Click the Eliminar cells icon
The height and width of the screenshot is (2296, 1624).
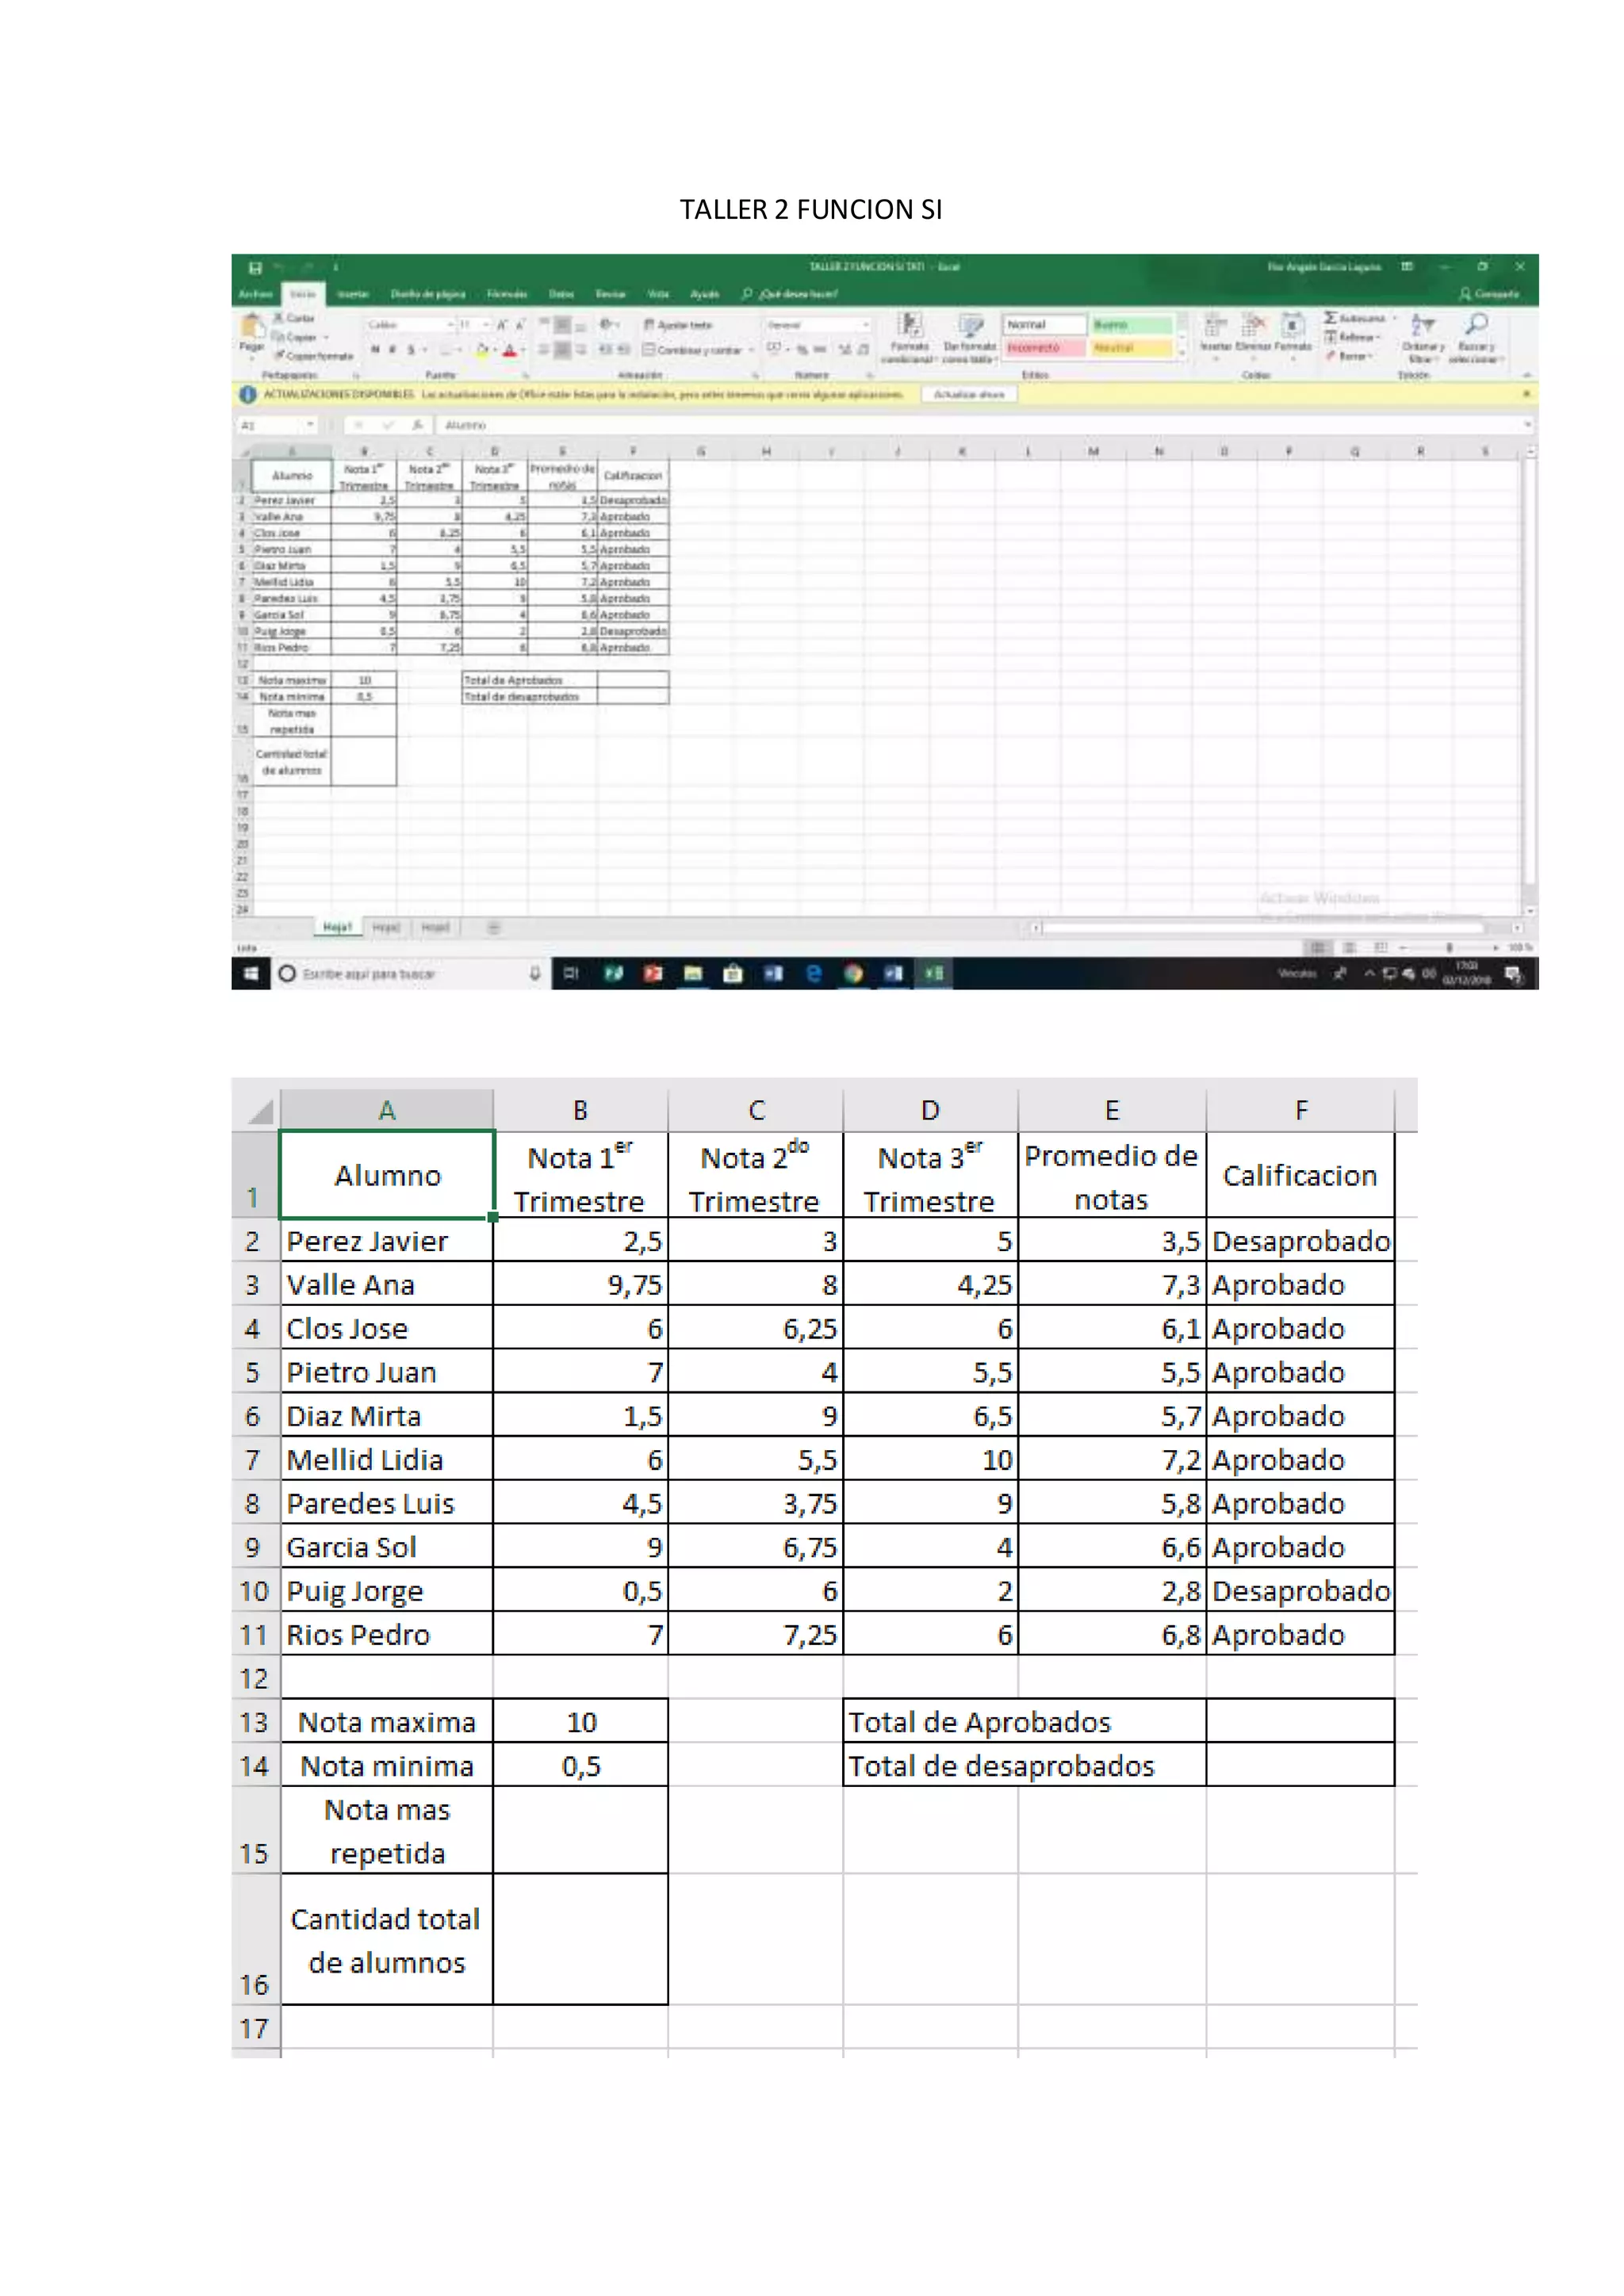click(x=1254, y=326)
